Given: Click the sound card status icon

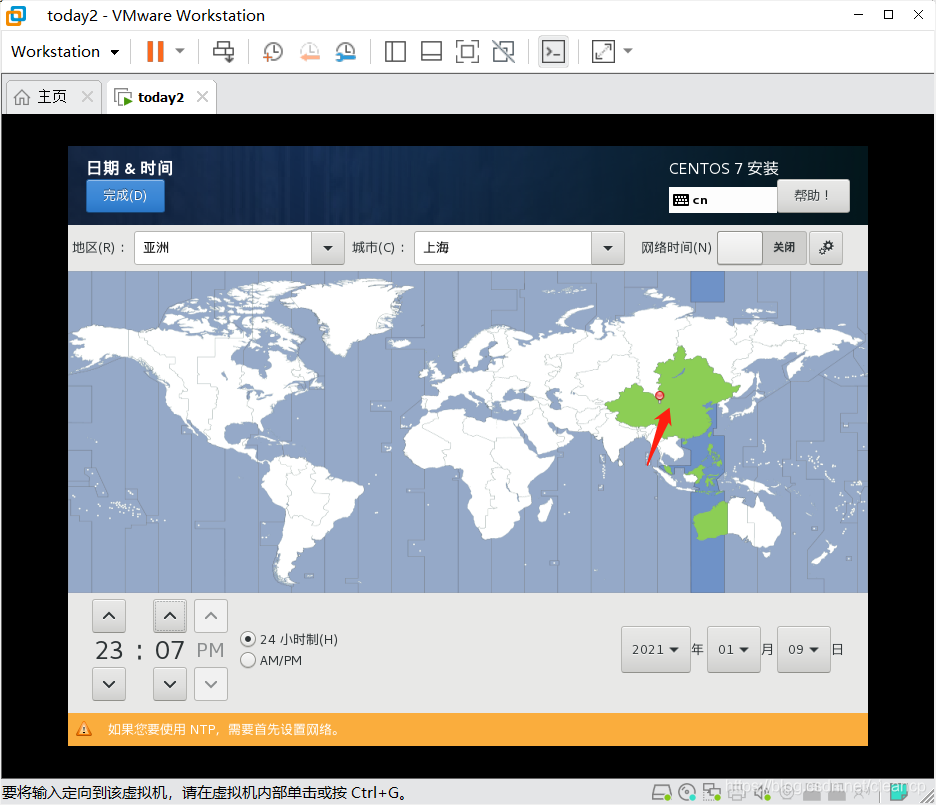Looking at the screenshot, I should (762, 792).
